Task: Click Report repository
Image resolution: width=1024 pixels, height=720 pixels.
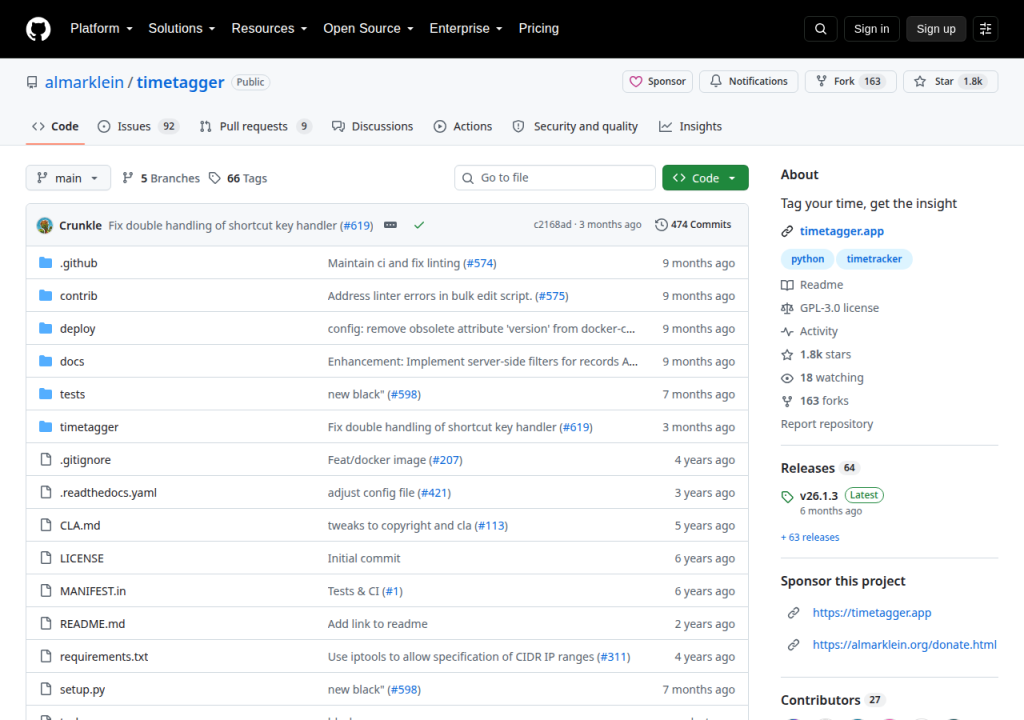Action: click(x=826, y=424)
